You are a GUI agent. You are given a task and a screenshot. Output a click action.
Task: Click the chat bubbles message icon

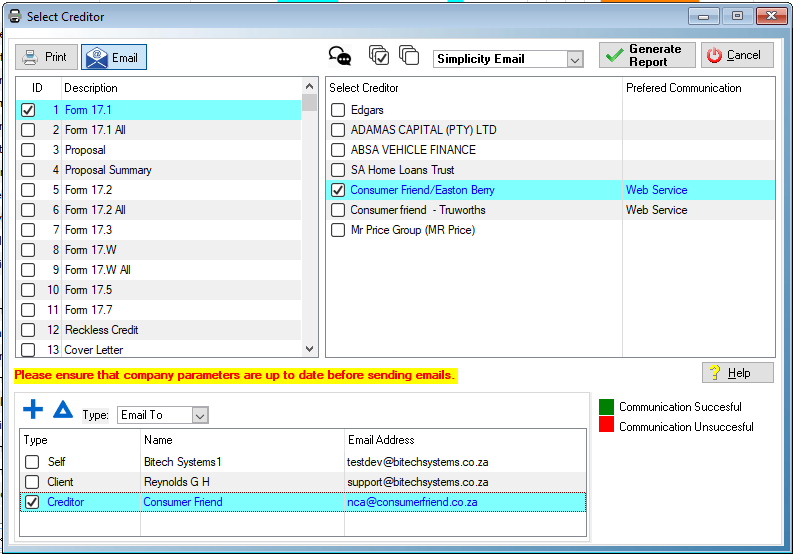point(340,56)
